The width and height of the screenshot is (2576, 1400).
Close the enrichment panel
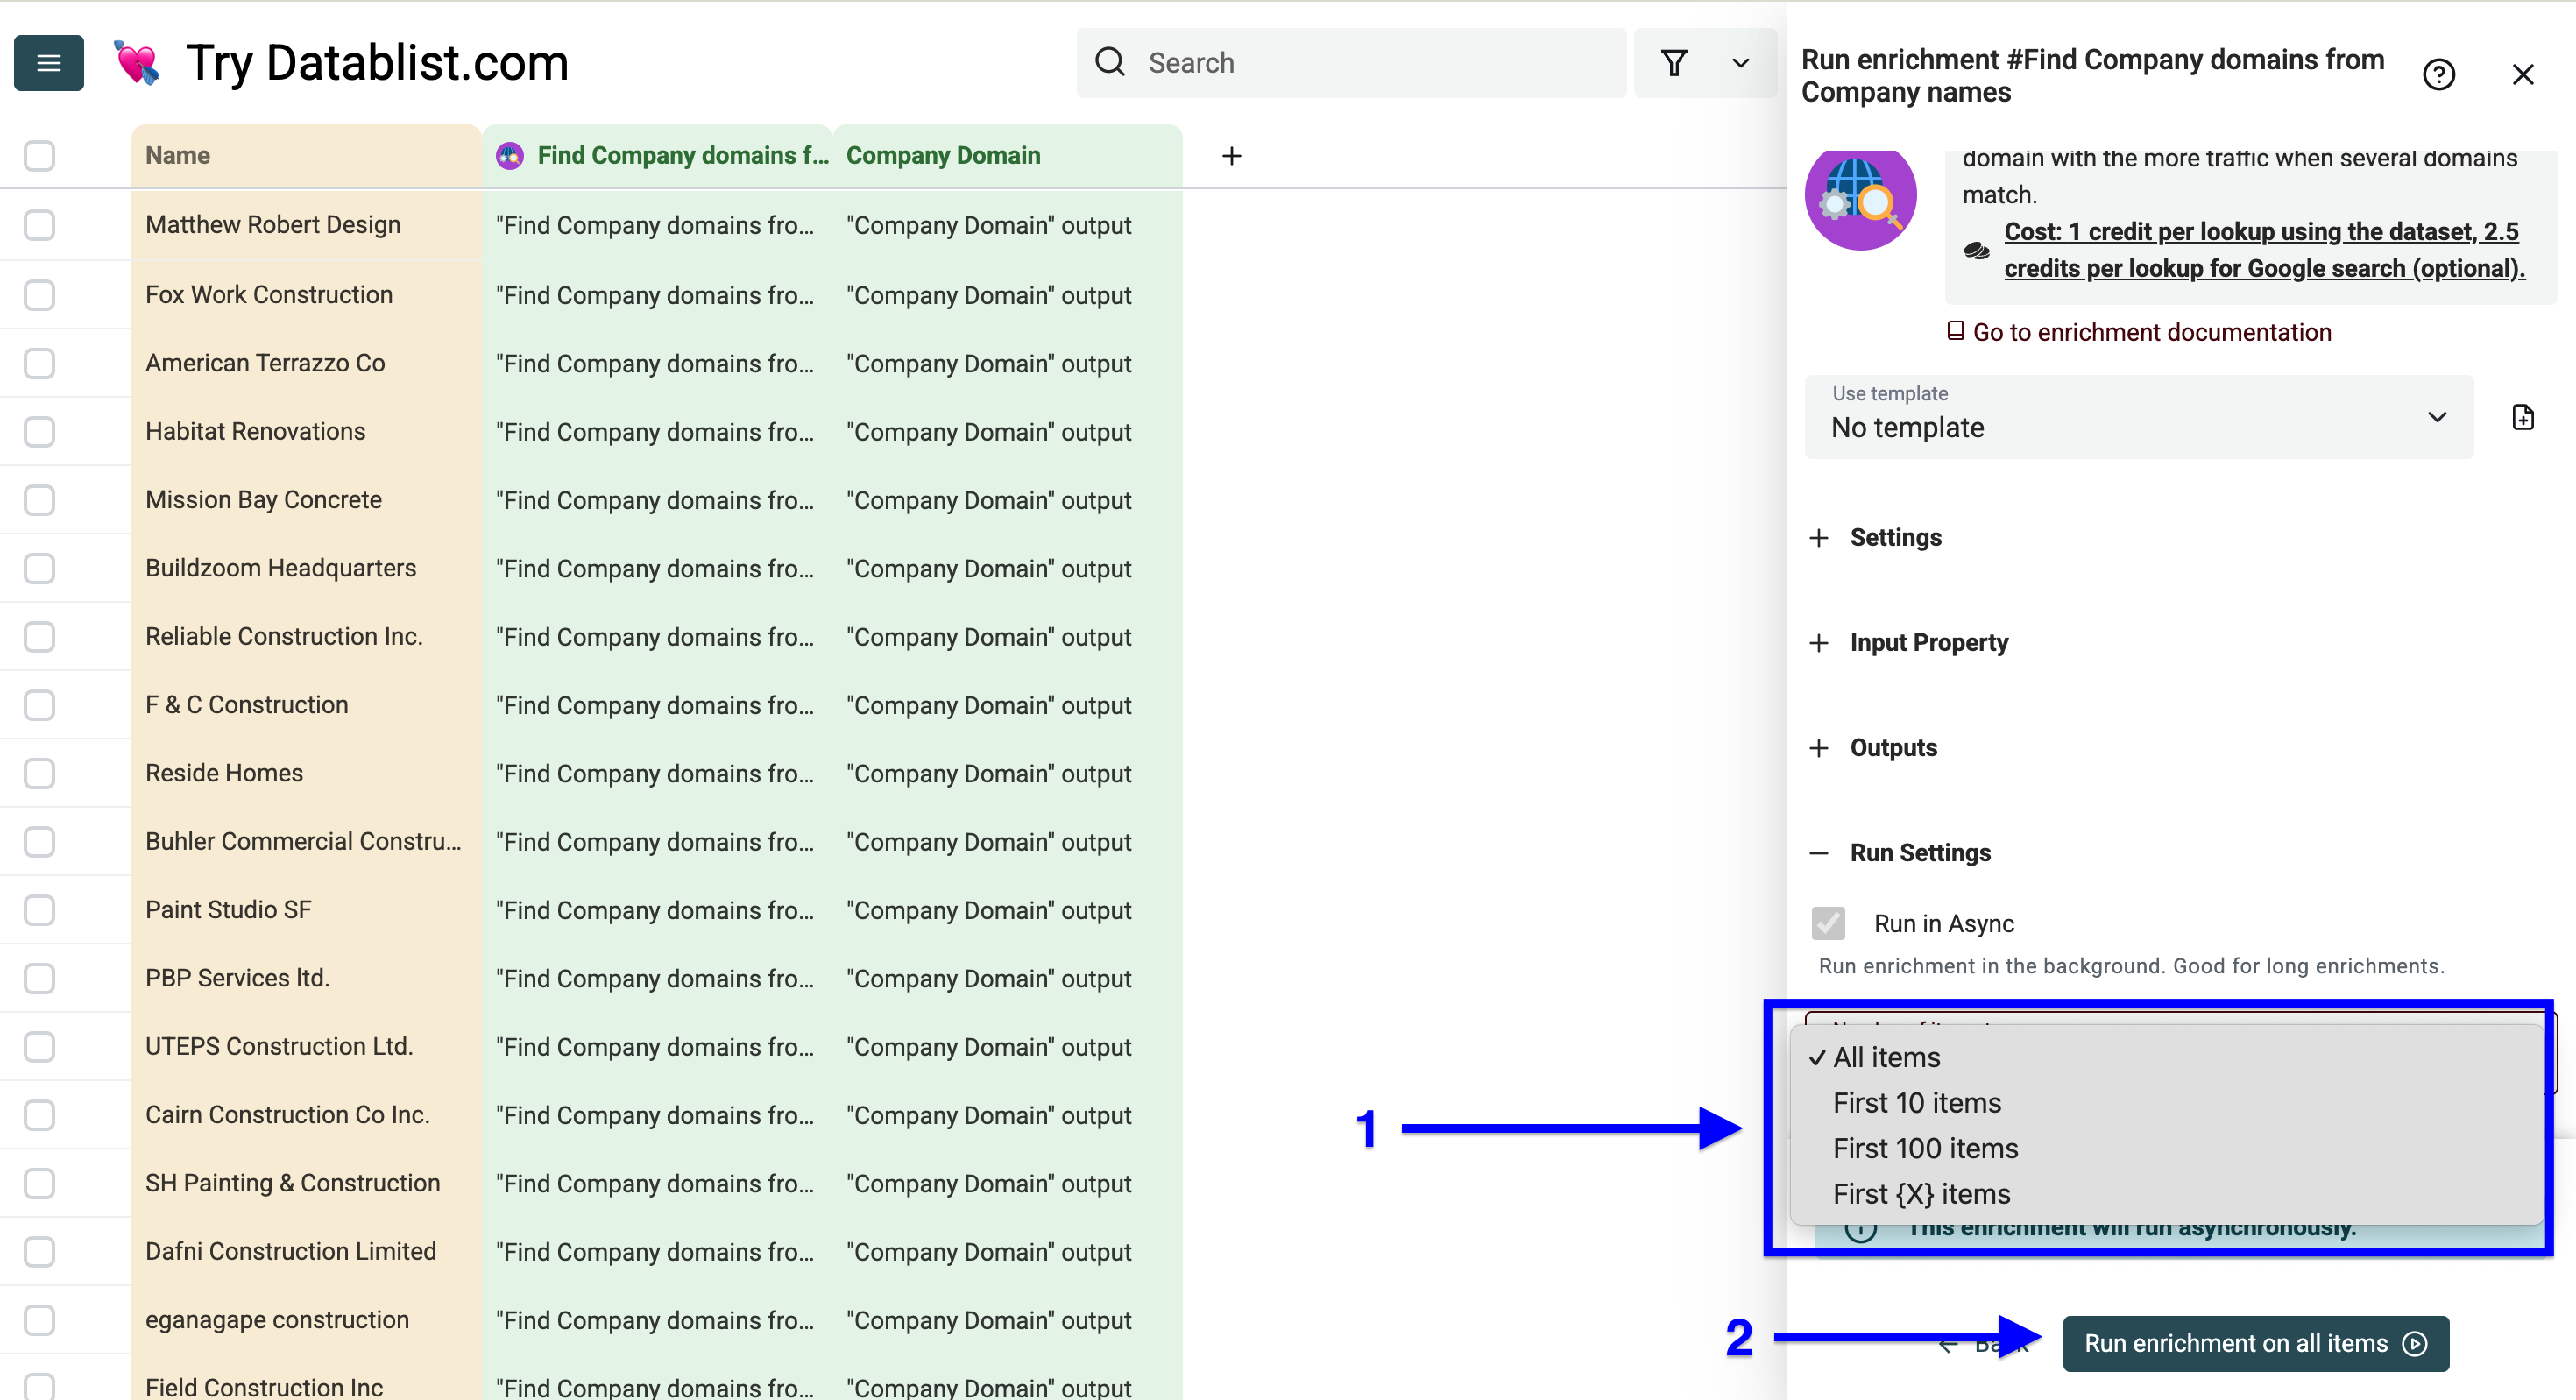click(2522, 75)
